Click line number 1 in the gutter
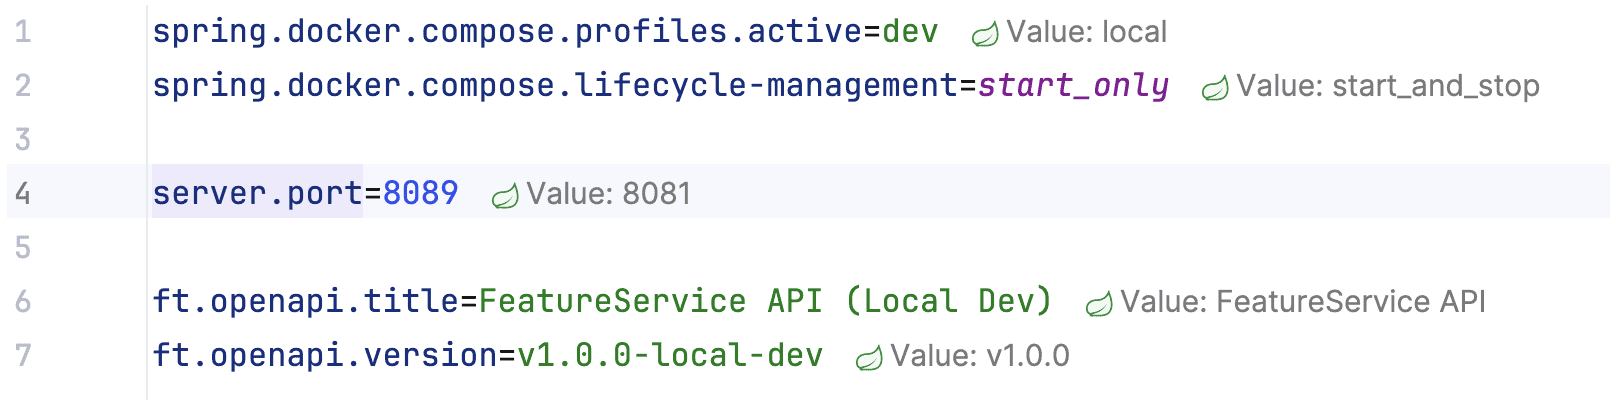Image resolution: width=1618 pixels, height=408 pixels. pyautogui.click(x=23, y=32)
